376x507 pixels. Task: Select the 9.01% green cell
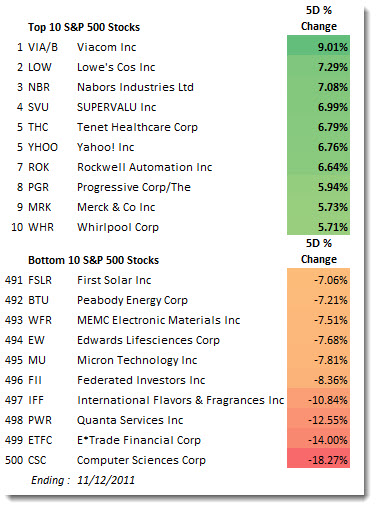318,45
